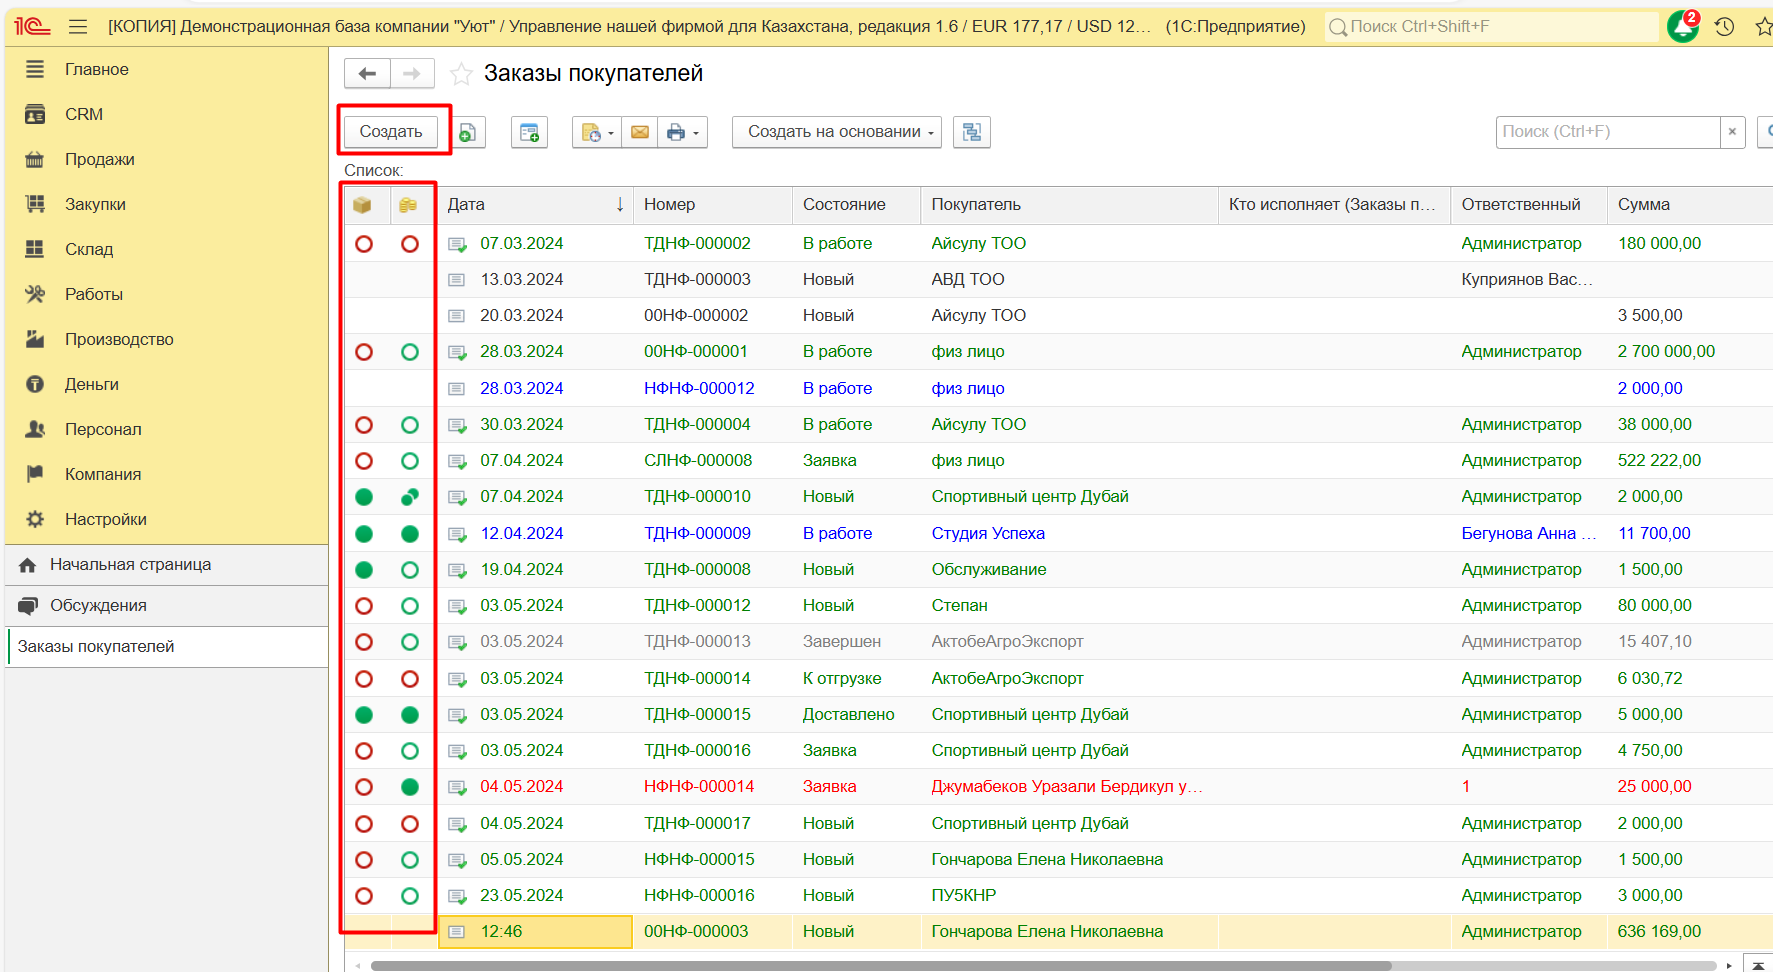The width and height of the screenshot is (1773, 972).
Task: Open the hamburger main menu icon
Action: [78, 27]
